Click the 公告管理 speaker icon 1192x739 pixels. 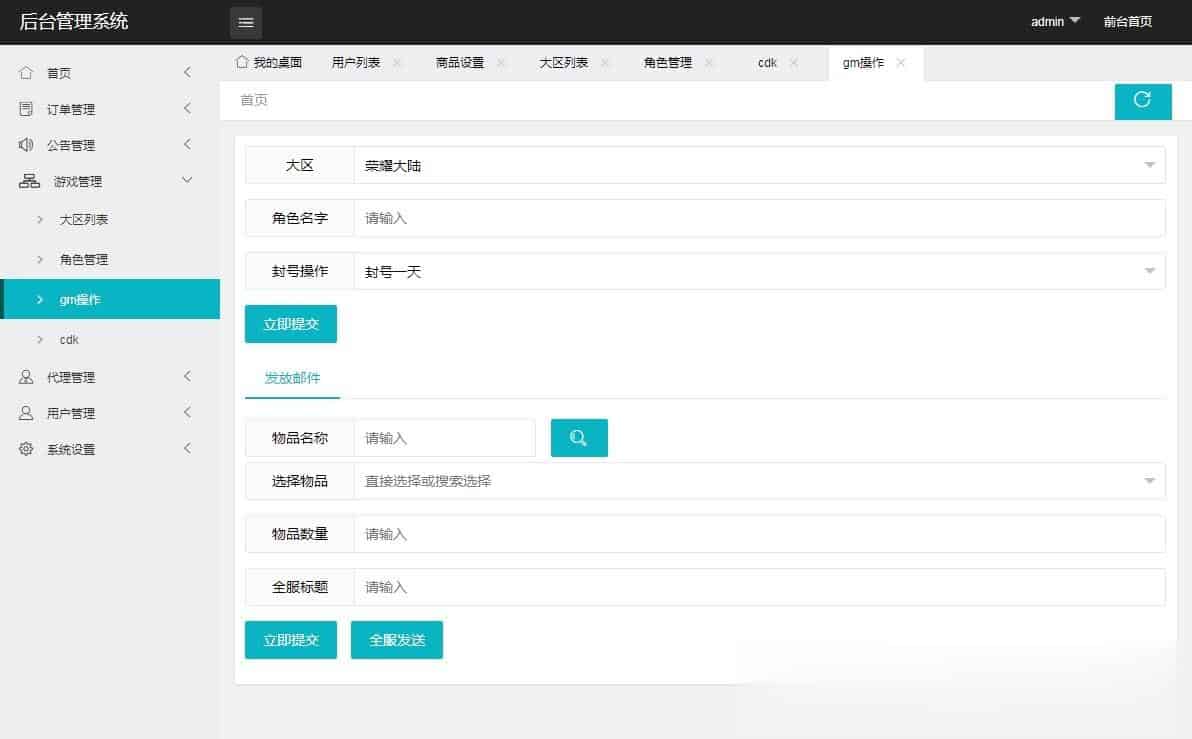pyautogui.click(x=26, y=144)
